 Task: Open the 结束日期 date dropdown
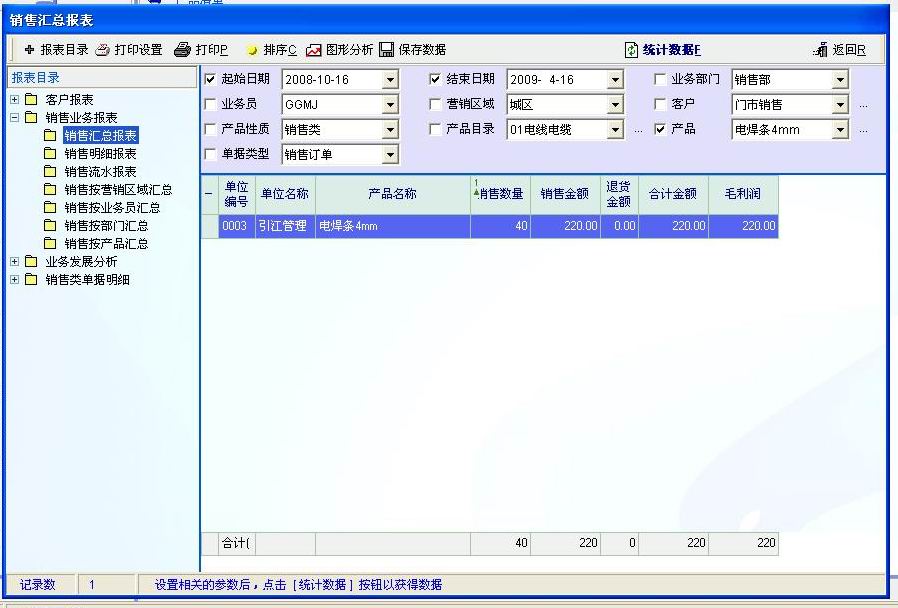(615, 80)
